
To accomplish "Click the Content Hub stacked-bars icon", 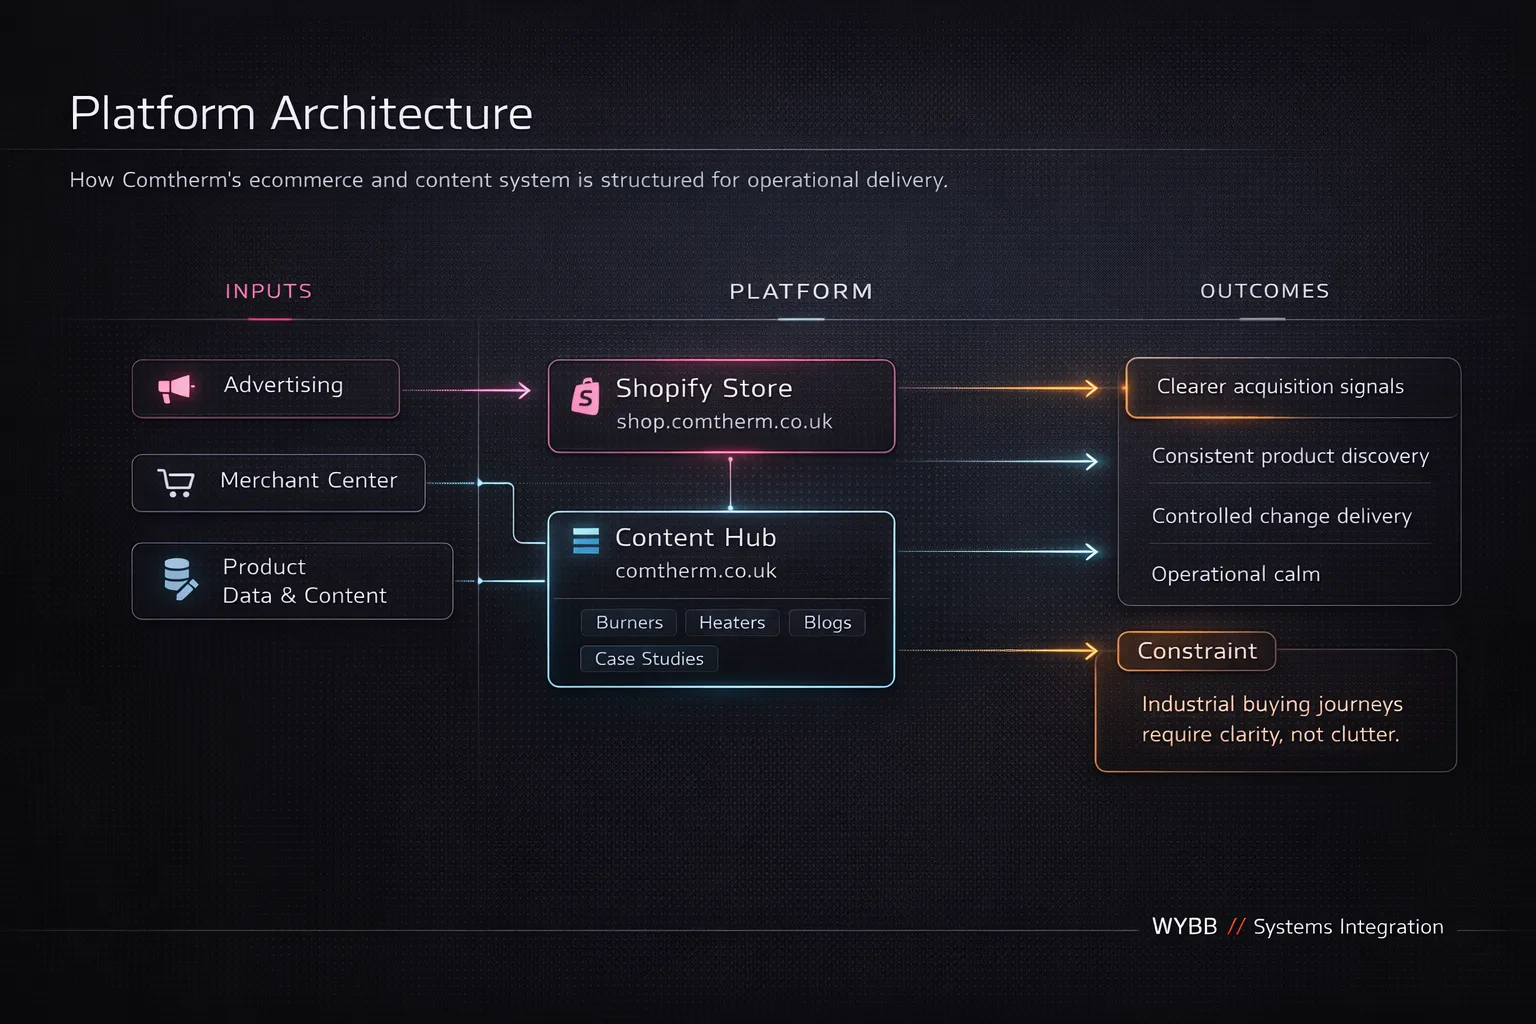I will 586,540.
